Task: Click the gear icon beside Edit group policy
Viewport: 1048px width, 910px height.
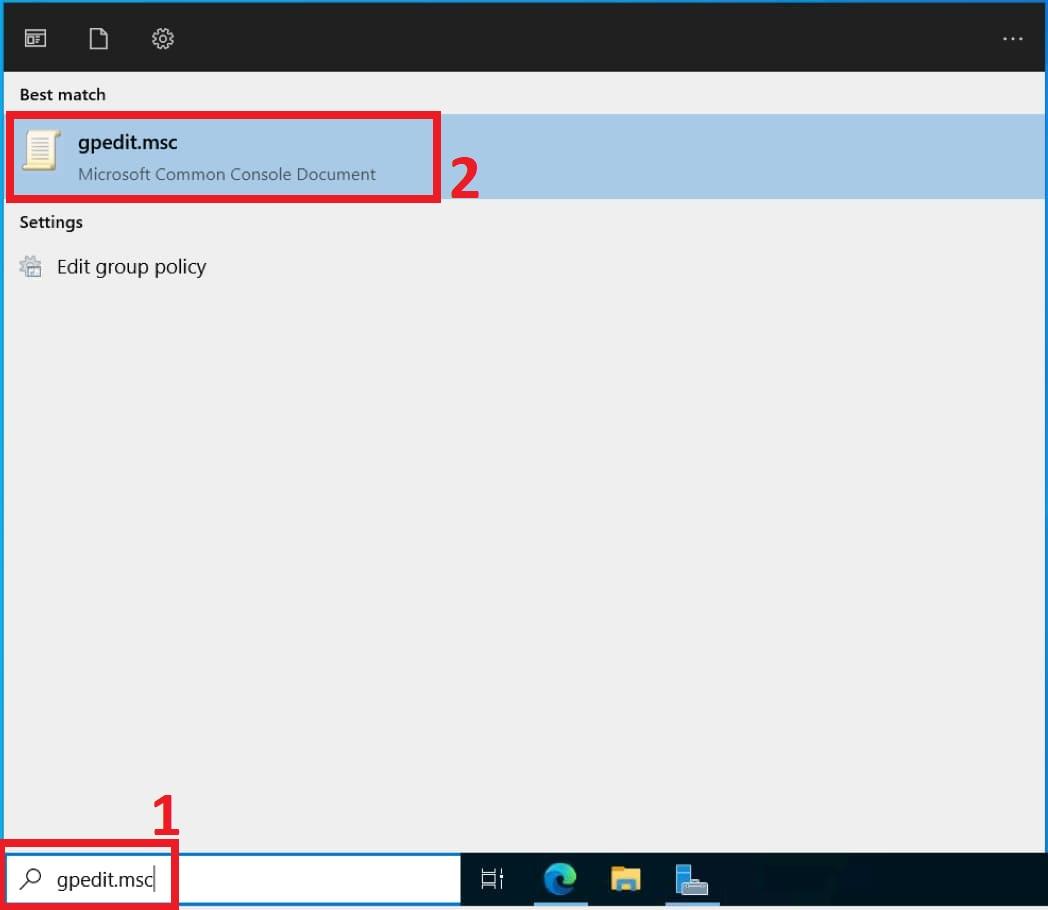Action: coord(32,267)
